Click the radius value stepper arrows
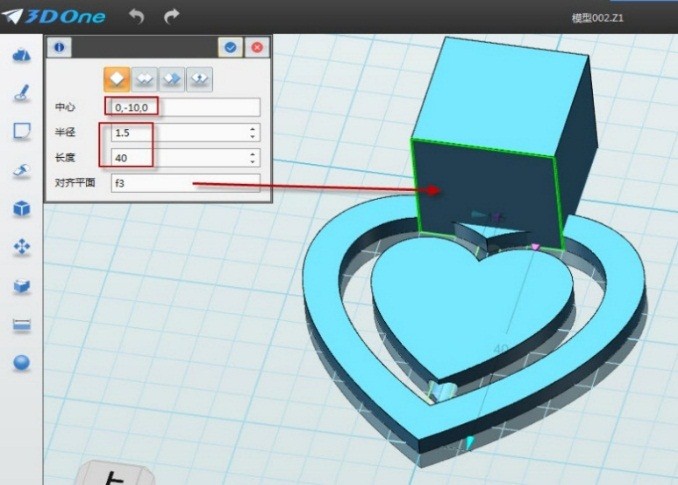This screenshot has height=485, width=678. [x=252, y=132]
